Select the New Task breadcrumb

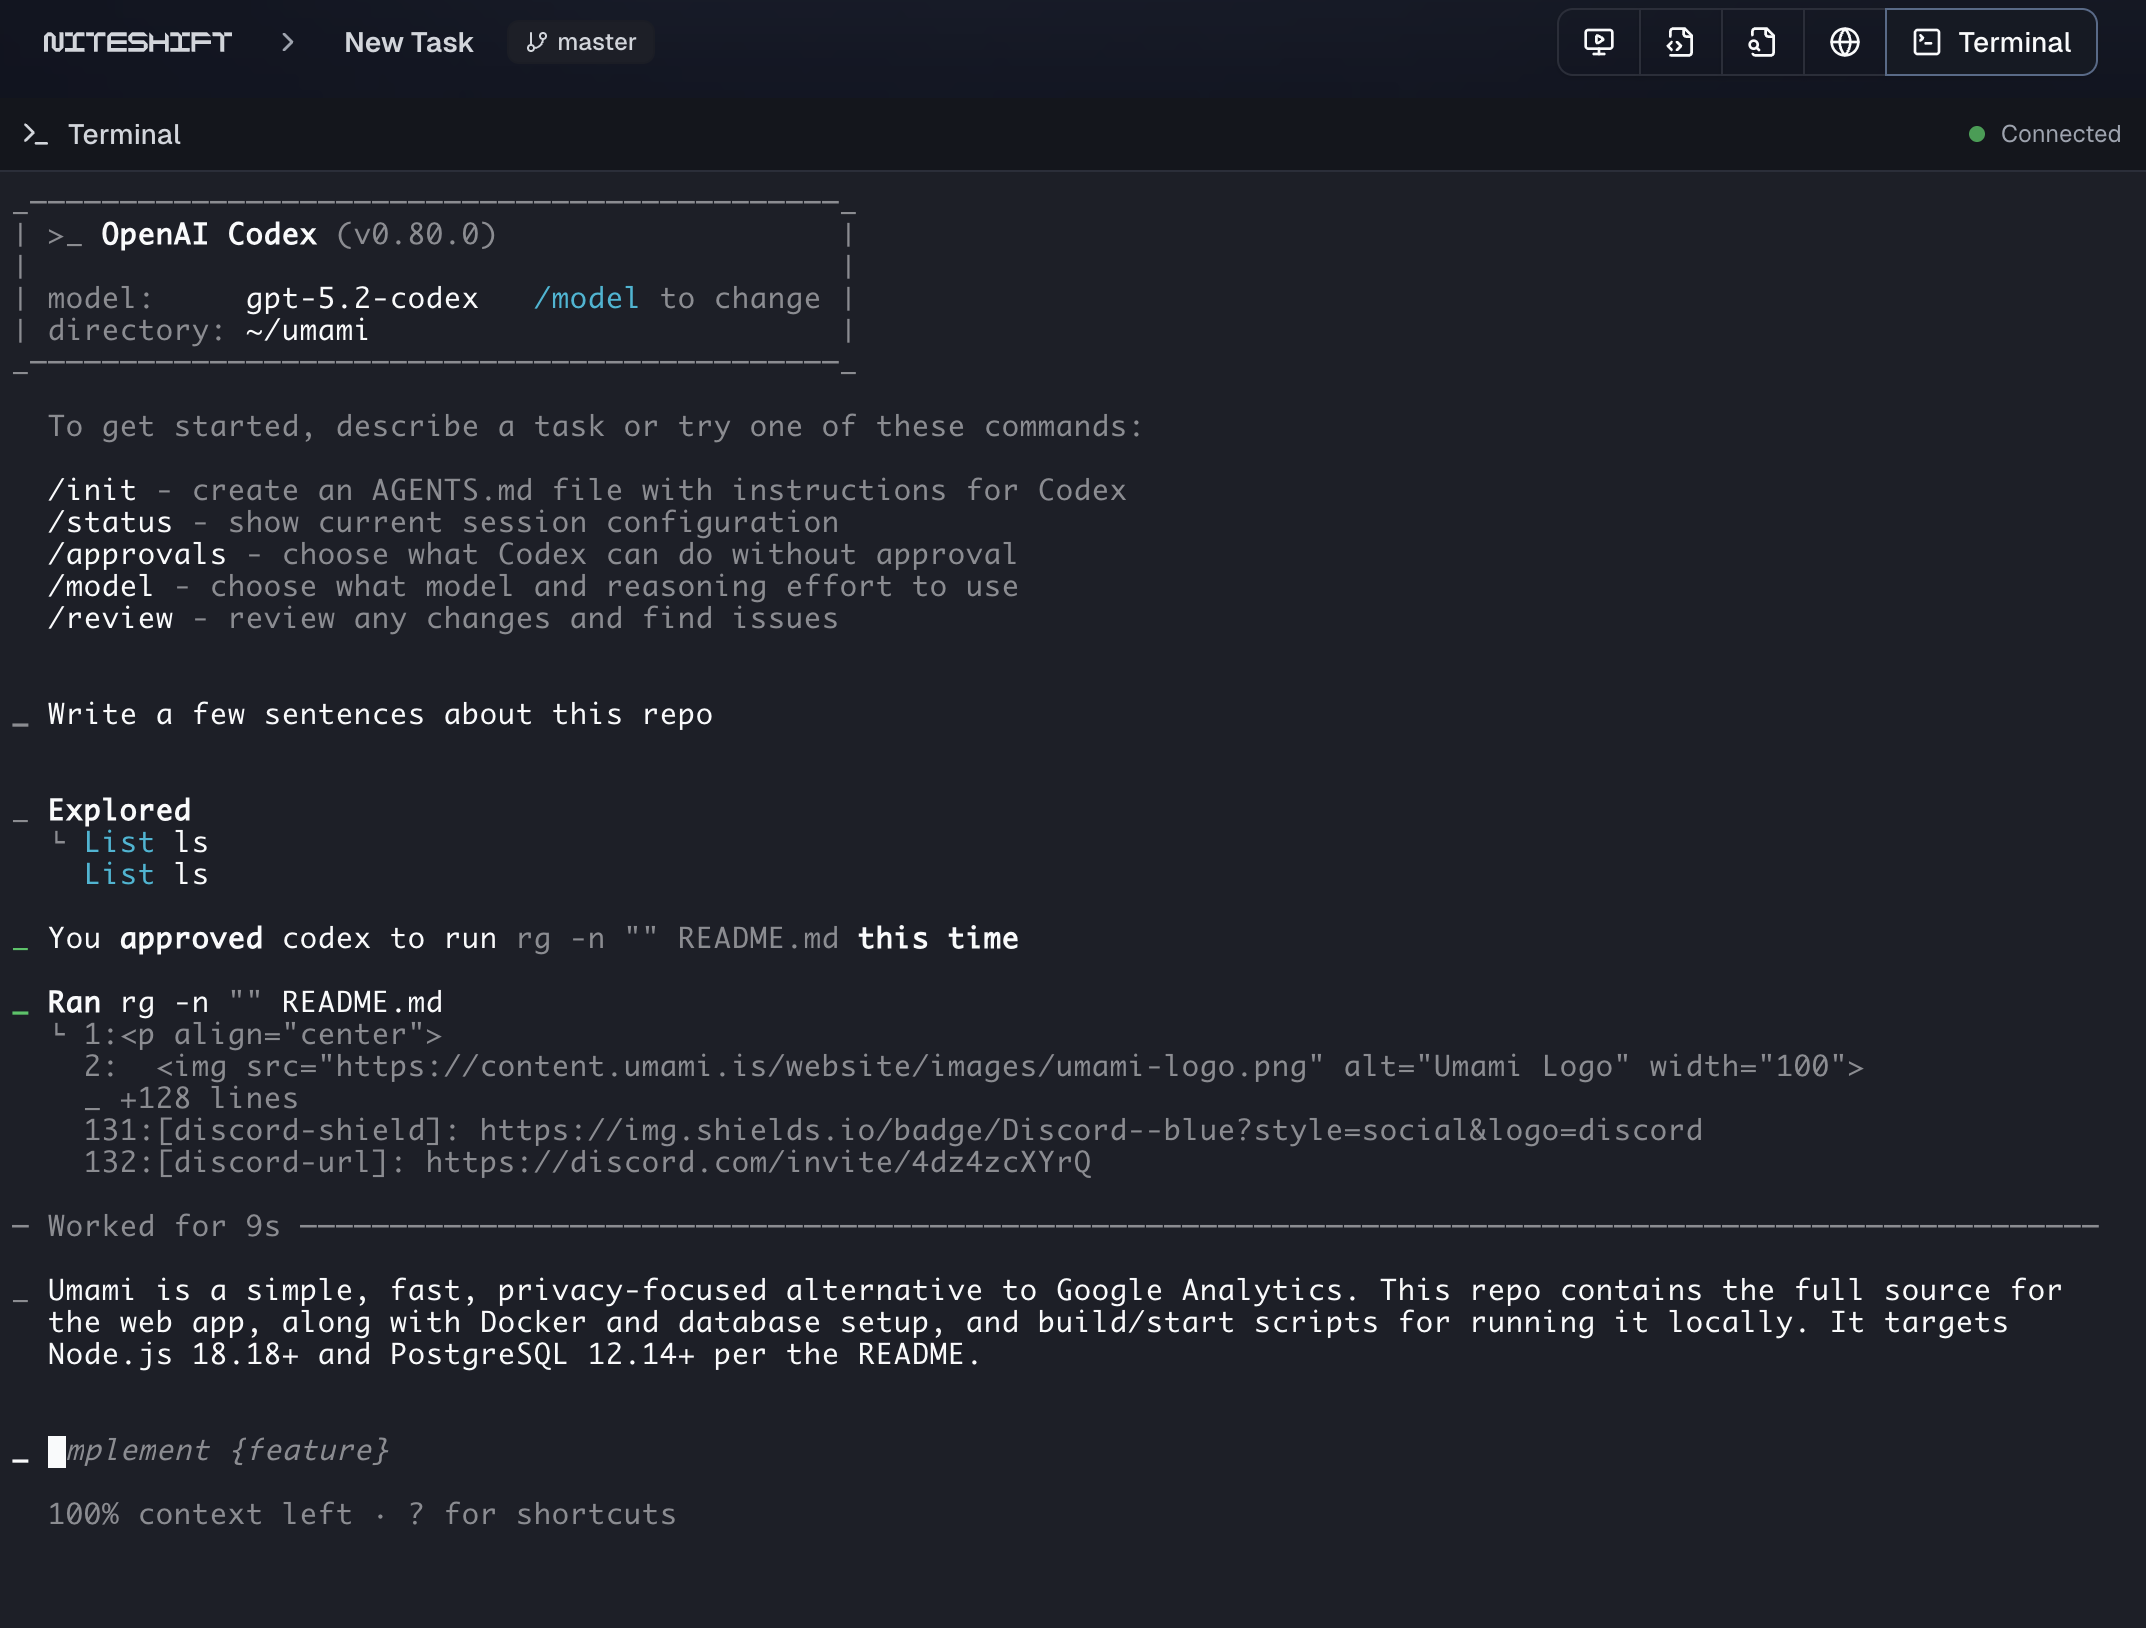click(x=408, y=42)
